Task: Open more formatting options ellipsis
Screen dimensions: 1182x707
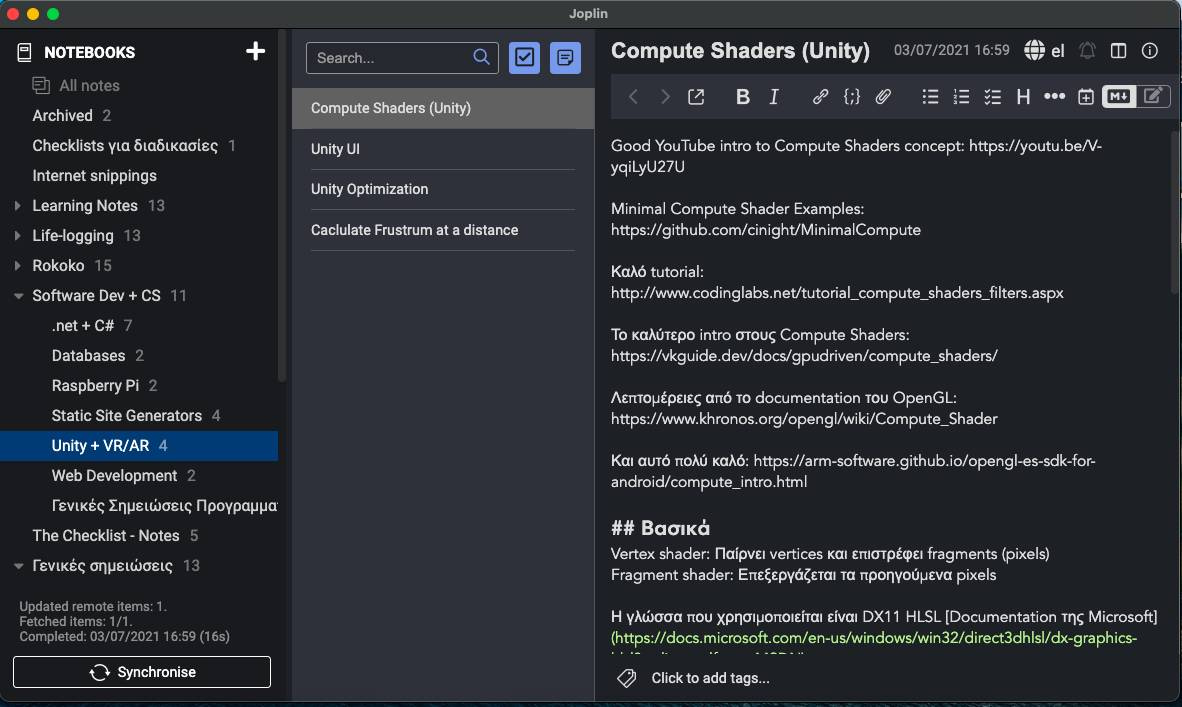Action: click(1054, 96)
